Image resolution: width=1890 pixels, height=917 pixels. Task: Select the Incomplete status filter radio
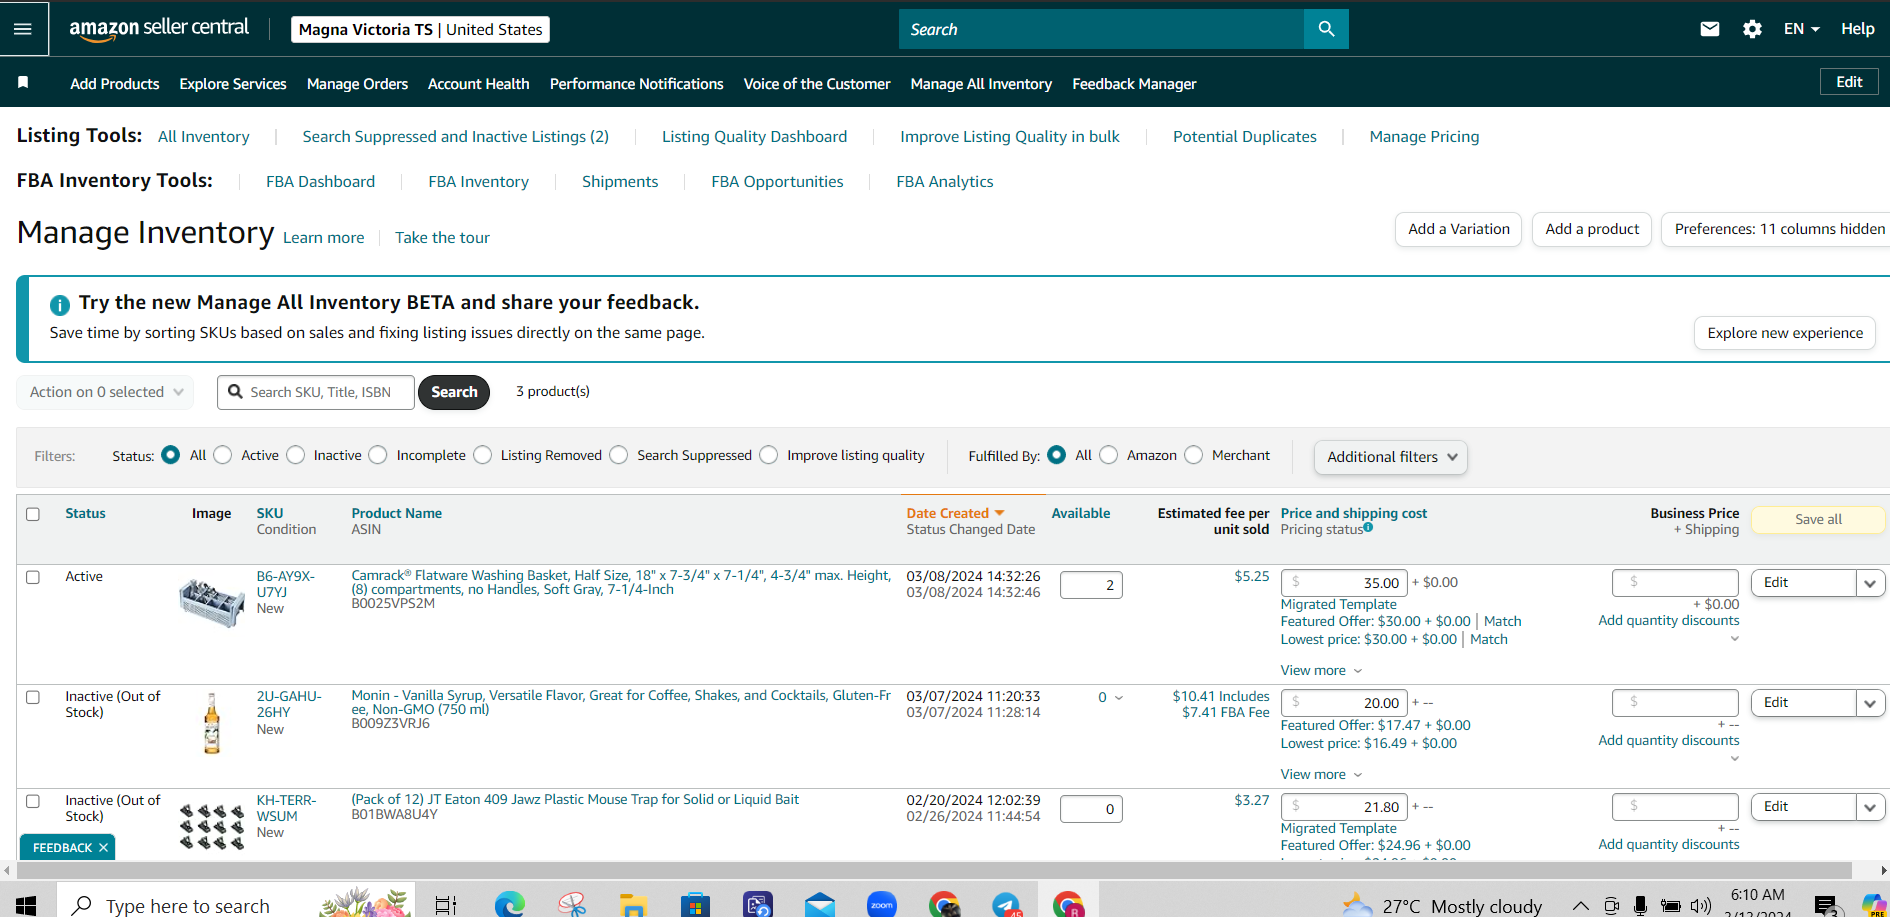[x=378, y=455]
